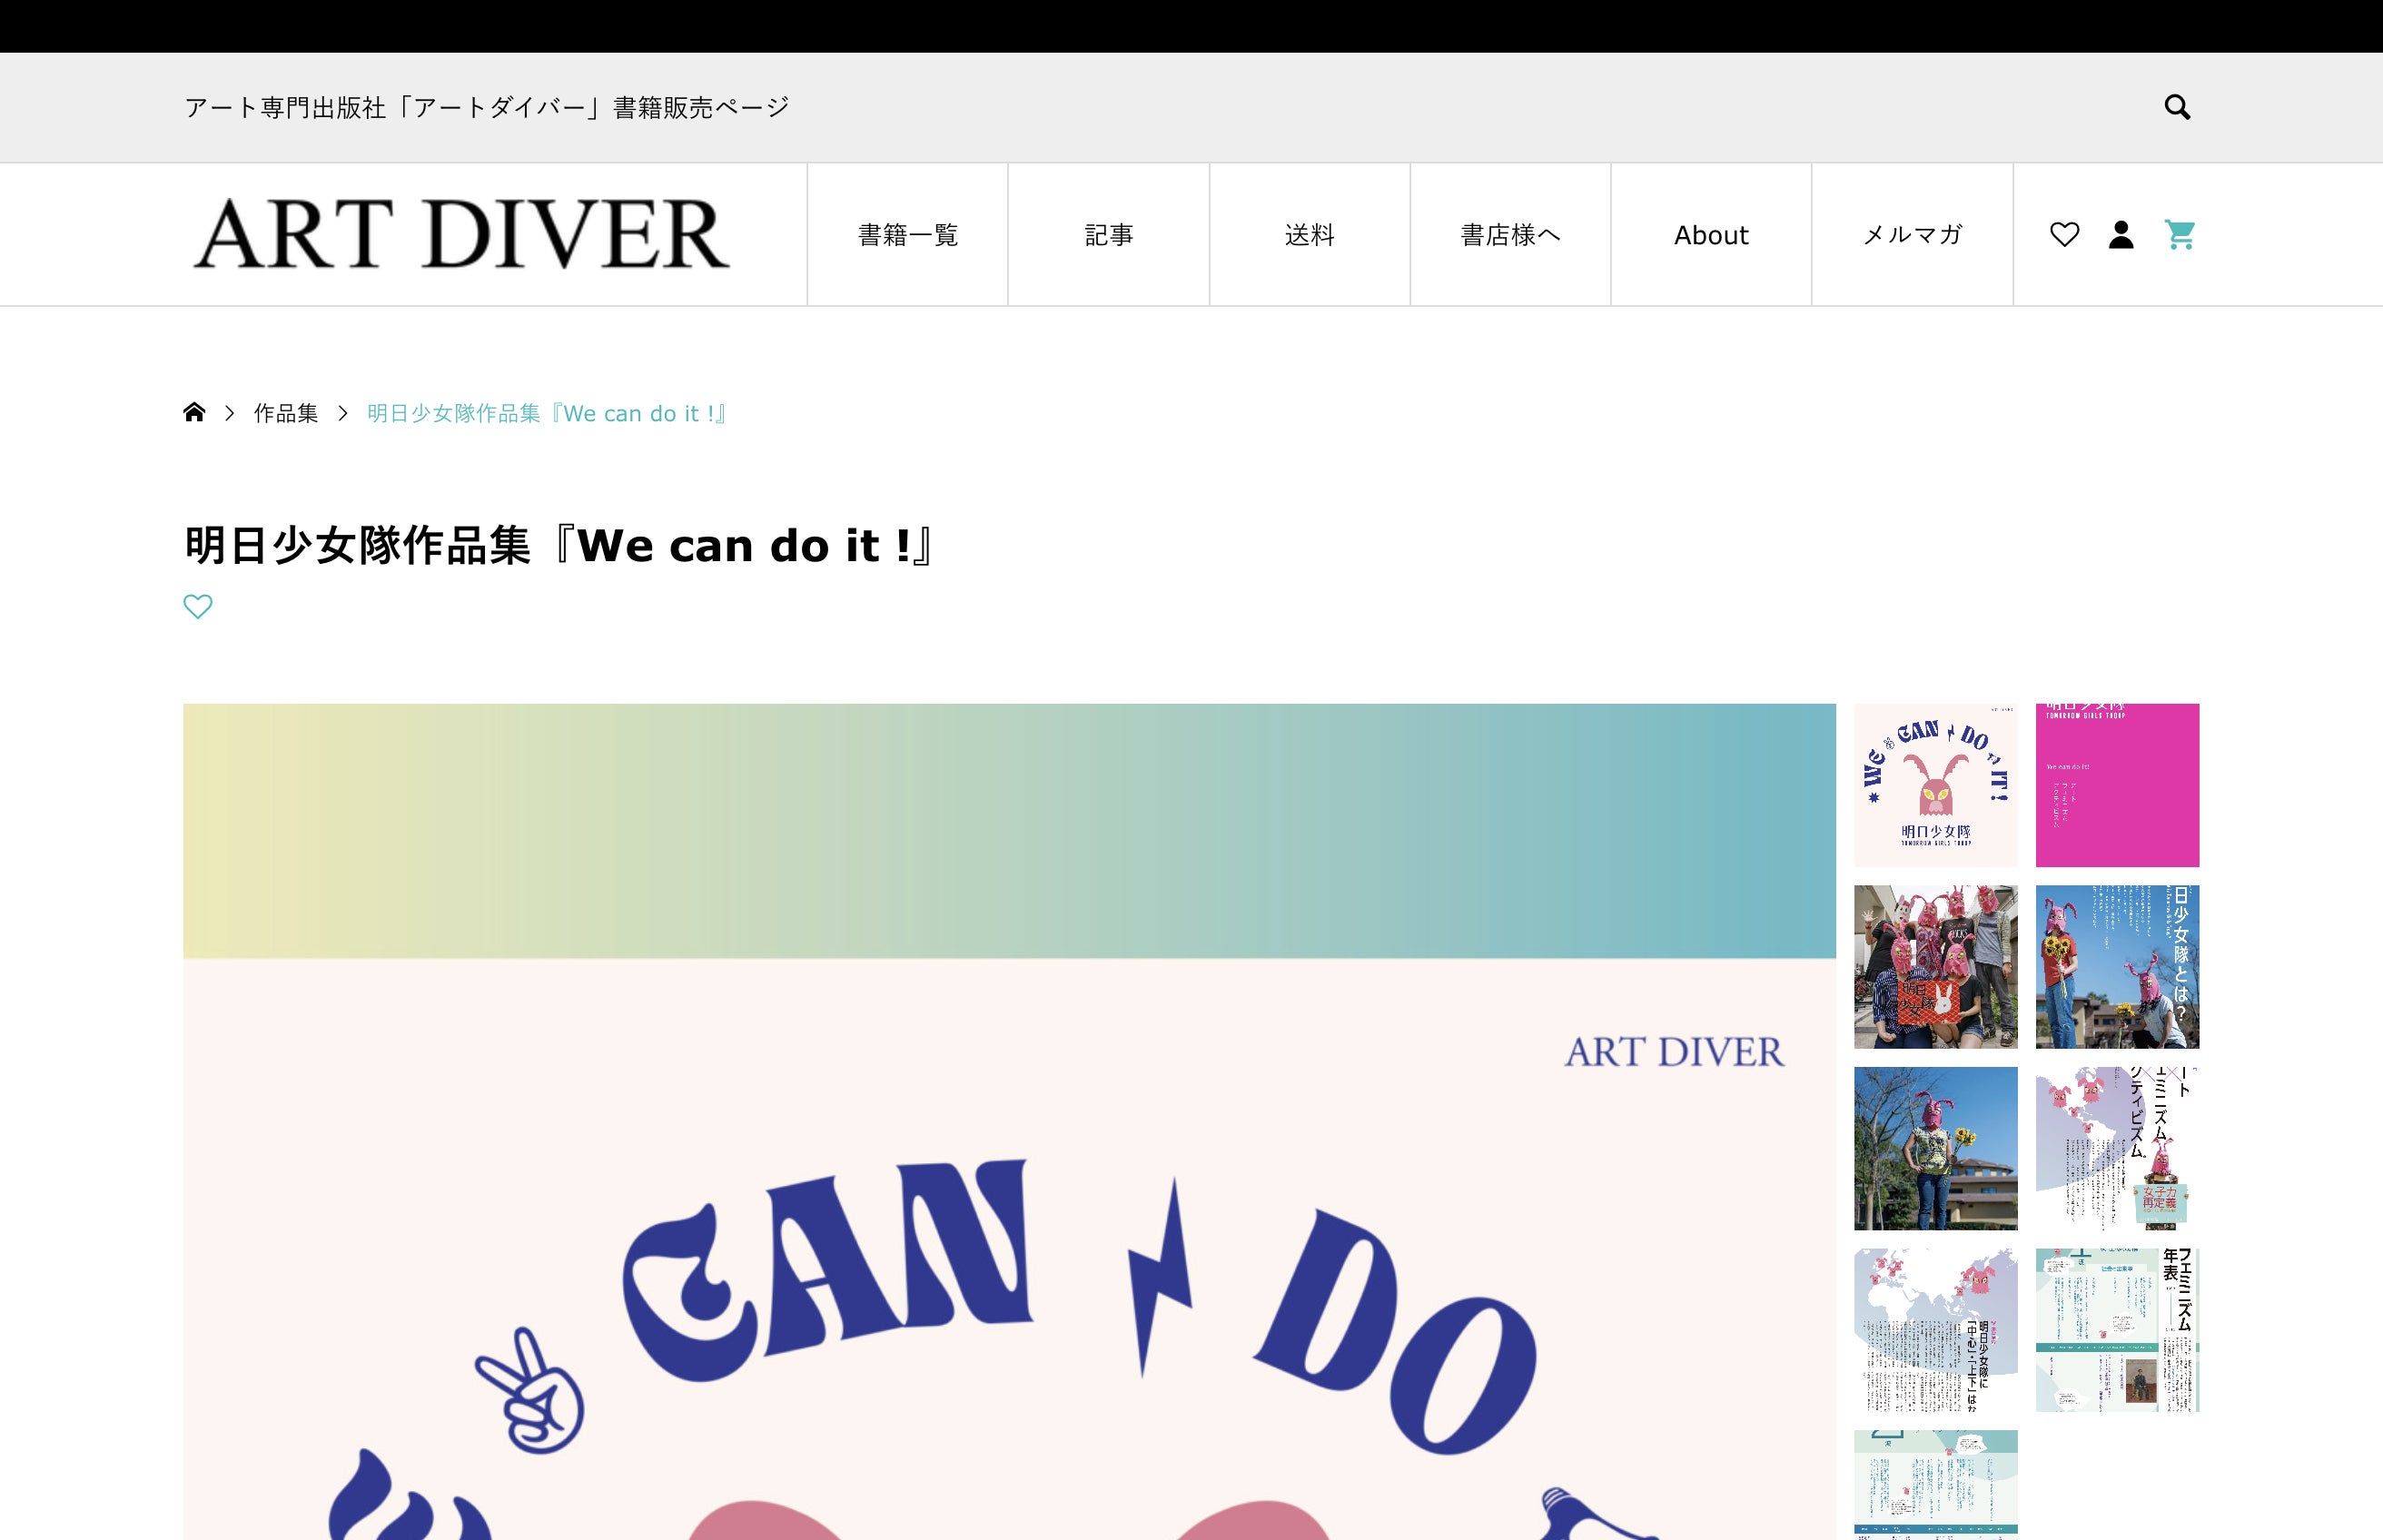Click the ART DIVER logo
The height and width of the screenshot is (1540, 2383).
click(461, 234)
